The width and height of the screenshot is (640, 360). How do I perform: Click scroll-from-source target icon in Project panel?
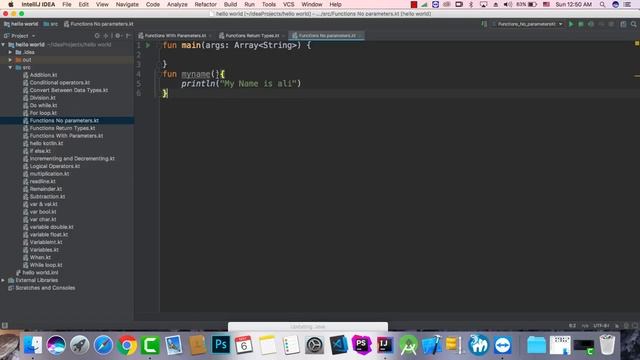click(97, 36)
